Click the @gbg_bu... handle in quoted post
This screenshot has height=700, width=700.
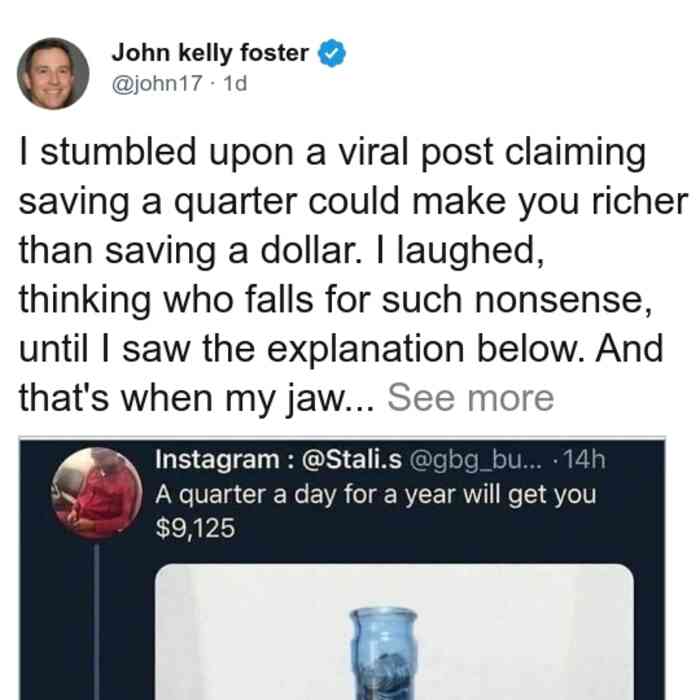click(475, 460)
